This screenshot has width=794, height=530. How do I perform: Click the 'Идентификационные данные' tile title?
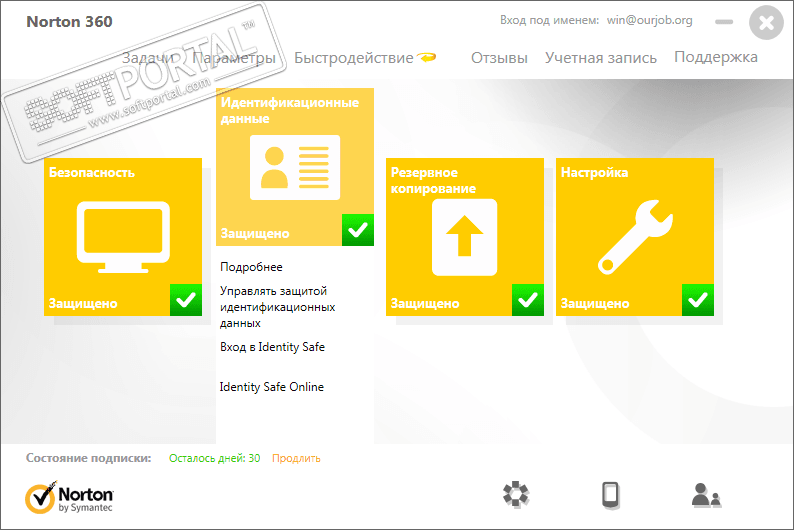[x=290, y=110]
